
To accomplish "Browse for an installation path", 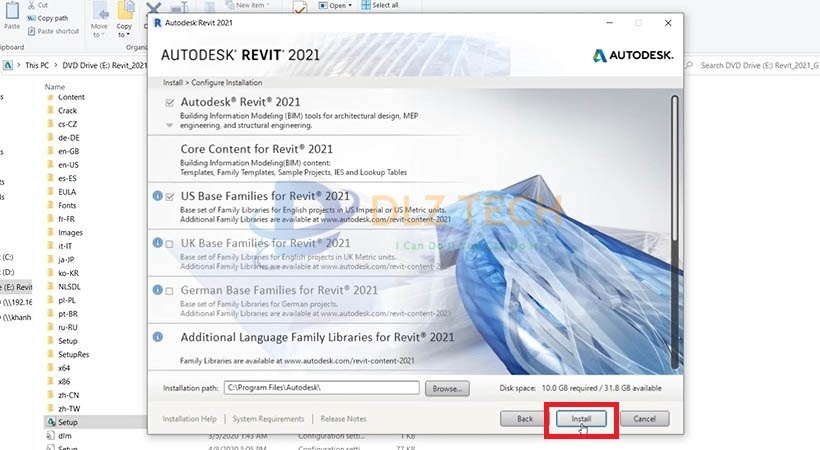I will pyautogui.click(x=447, y=388).
